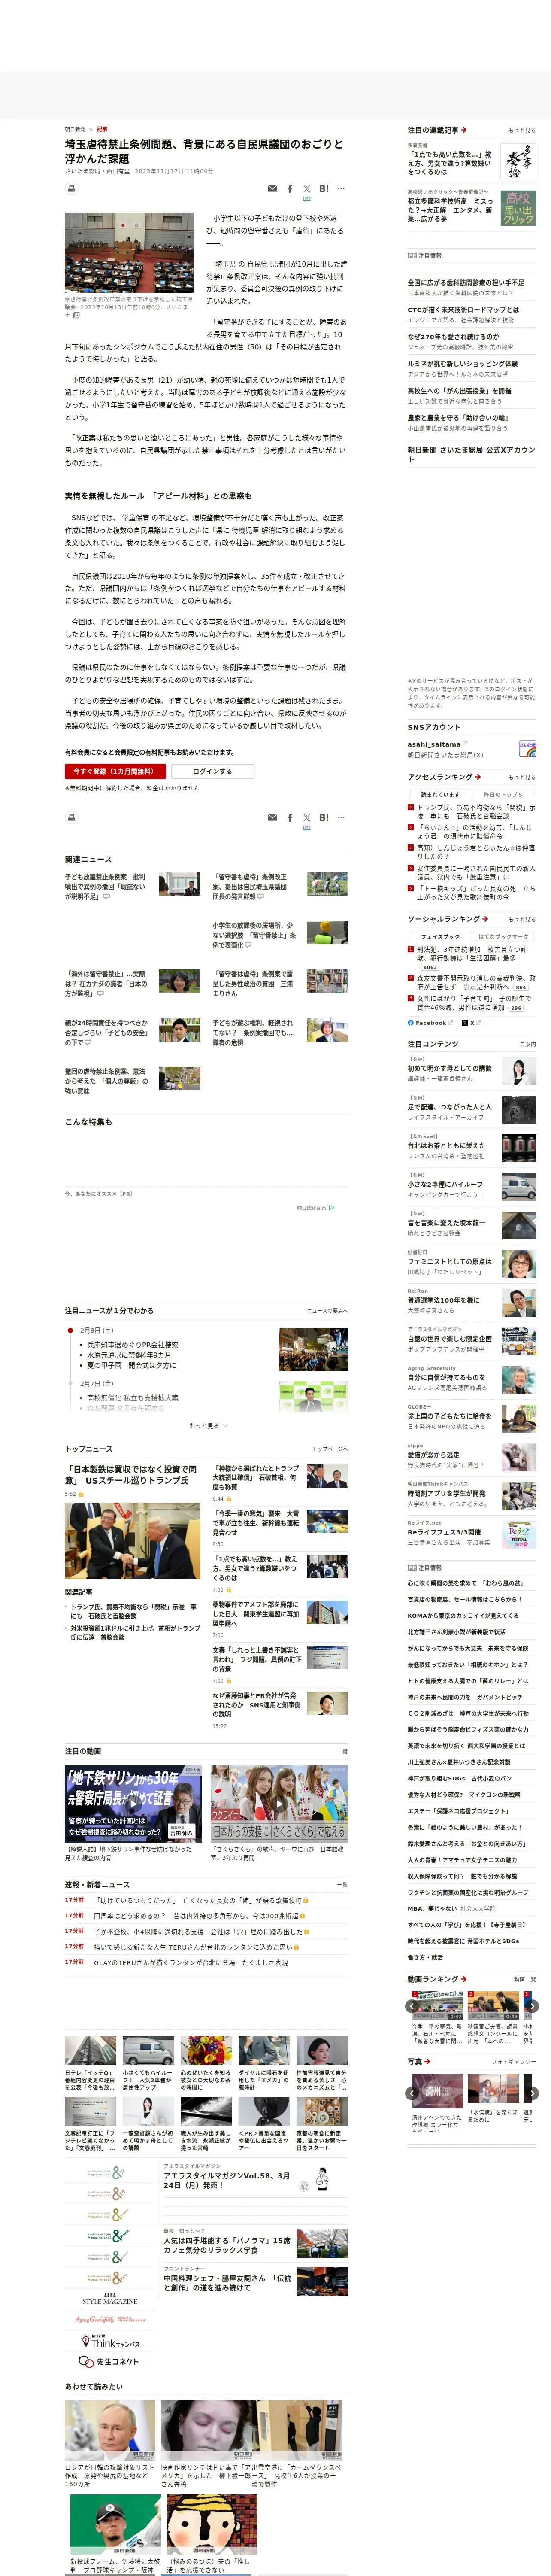This screenshot has width=551, height=2576.
Task: Click red arrow beside 注目の連載記事
Action: (x=464, y=130)
